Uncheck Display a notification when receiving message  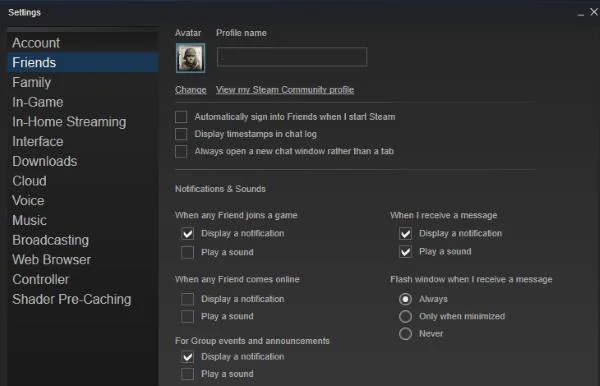[x=405, y=233]
